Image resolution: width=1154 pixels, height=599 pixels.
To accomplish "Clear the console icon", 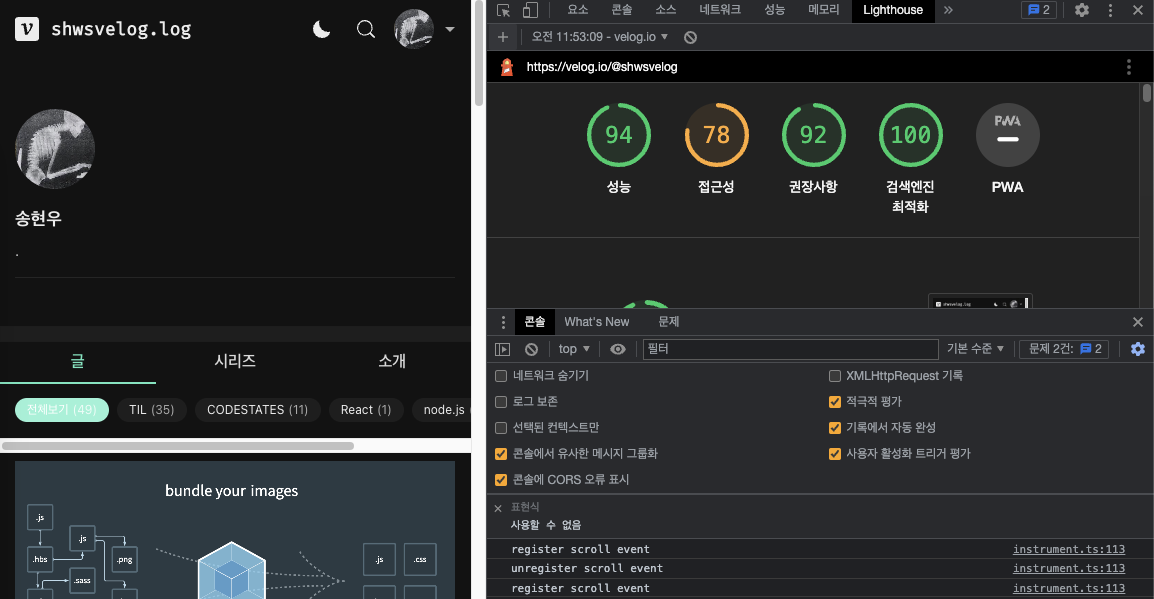I will 531,349.
